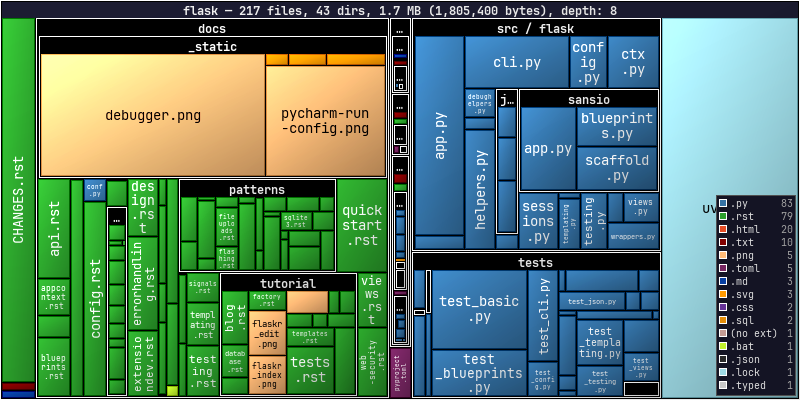This screenshot has width=800, height=400.
Task: Select the ctx.py block
Action: click(x=633, y=62)
